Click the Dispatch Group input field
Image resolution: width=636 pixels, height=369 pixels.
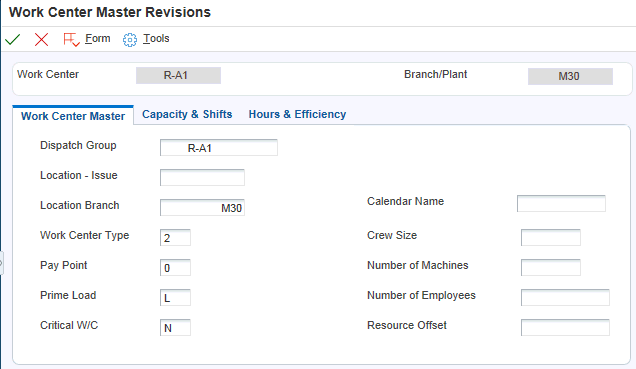pyautogui.click(x=219, y=148)
